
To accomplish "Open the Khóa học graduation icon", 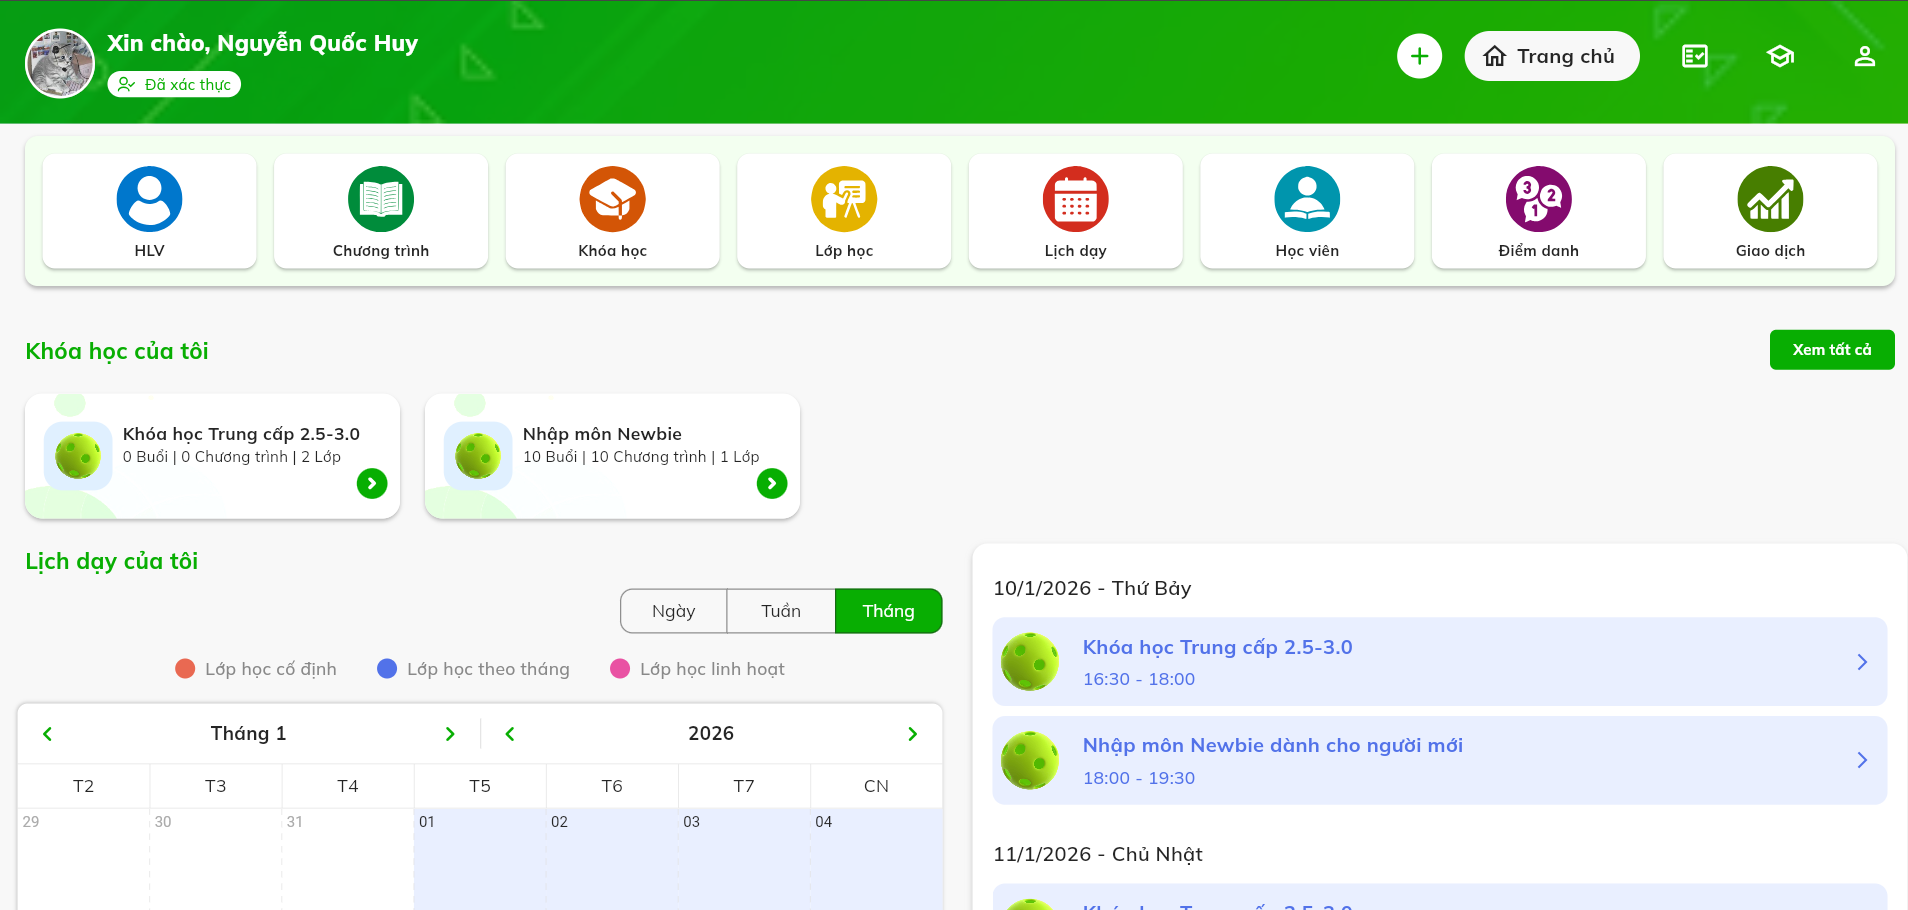I will pyautogui.click(x=612, y=200).
